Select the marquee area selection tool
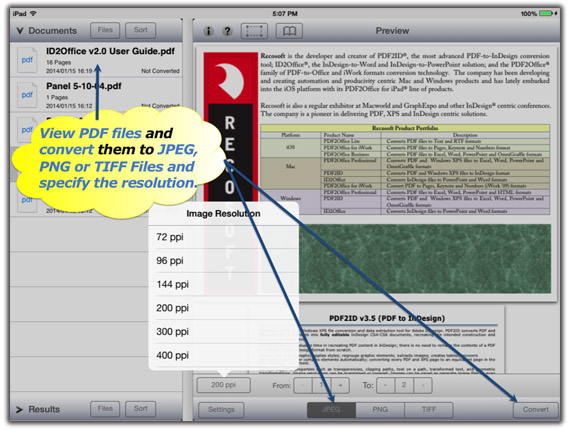570x430 pixels. [x=254, y=31]
